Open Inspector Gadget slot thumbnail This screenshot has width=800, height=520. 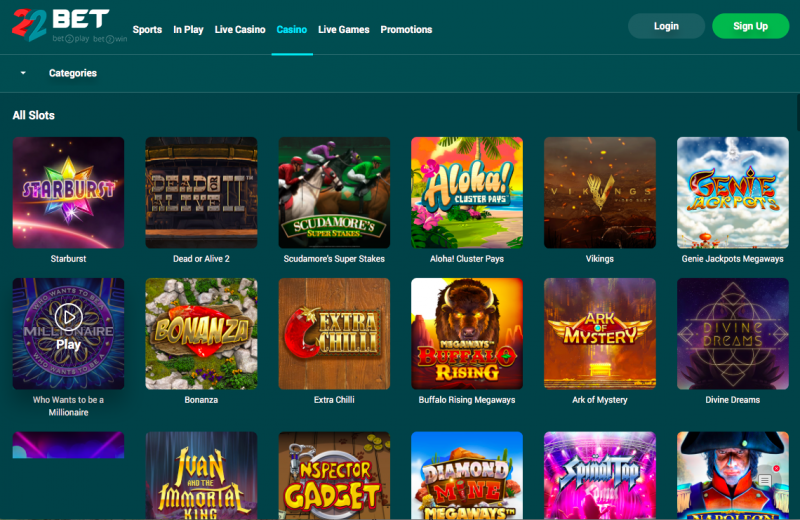click(334, 476)
